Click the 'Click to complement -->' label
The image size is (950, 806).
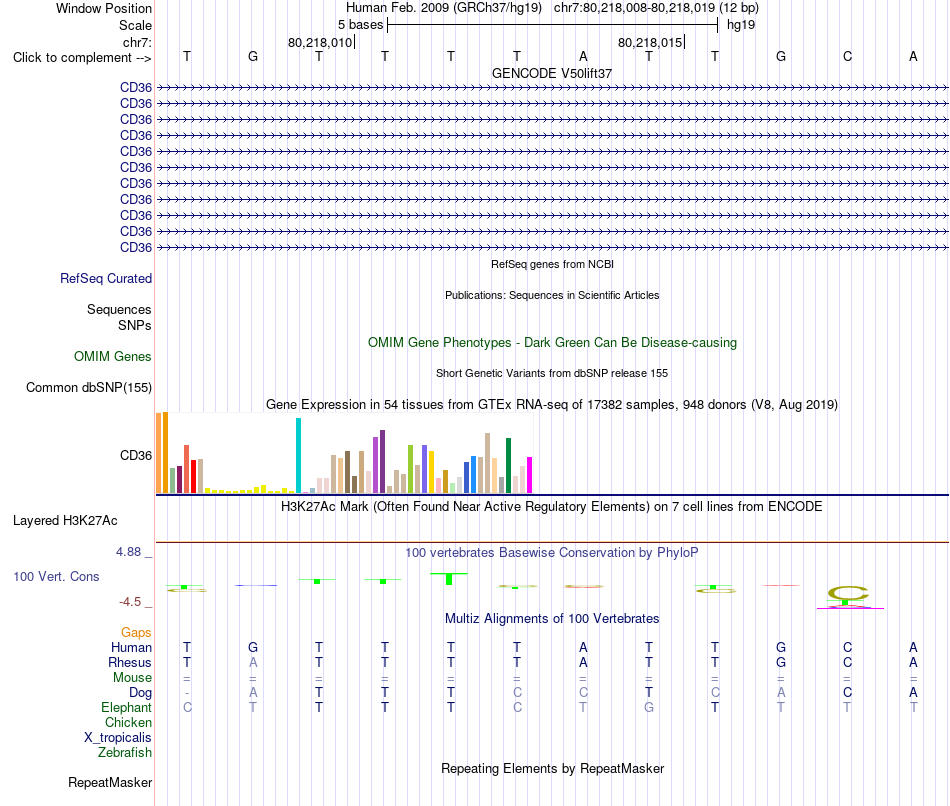82,58
